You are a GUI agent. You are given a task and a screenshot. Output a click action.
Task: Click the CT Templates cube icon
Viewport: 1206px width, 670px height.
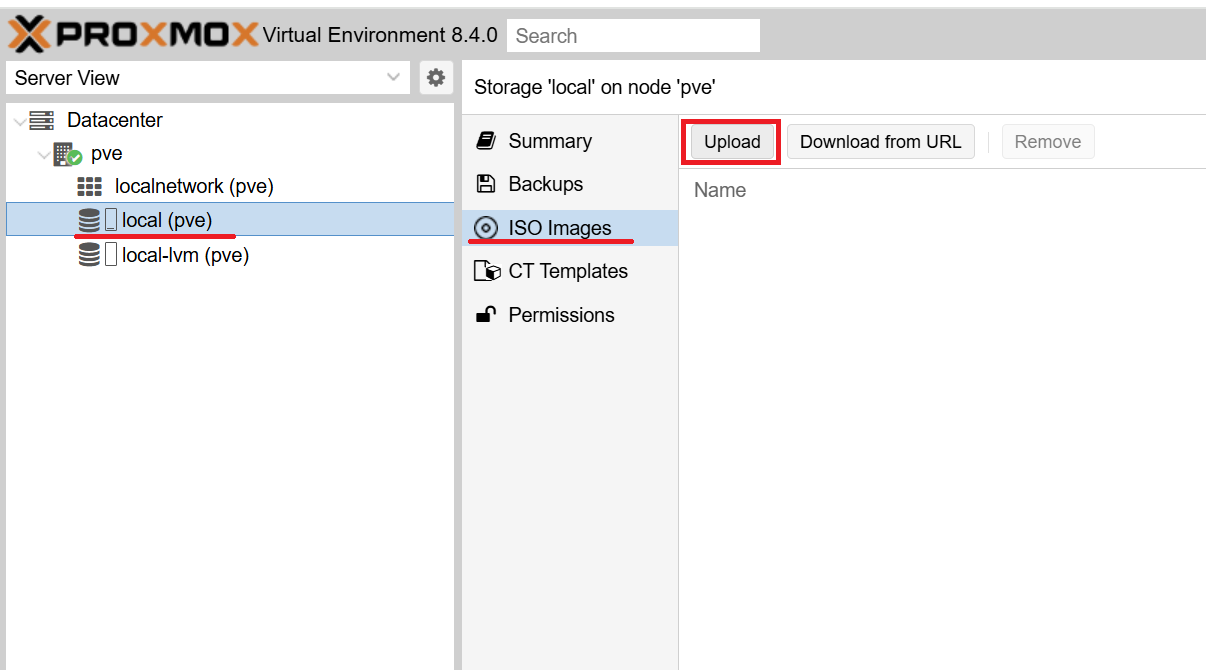pos(486,271)
